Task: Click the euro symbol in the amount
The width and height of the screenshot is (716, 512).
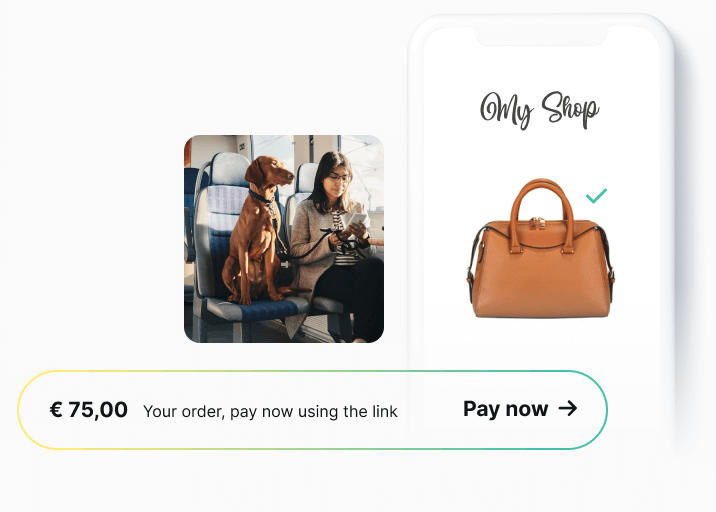Action: click(56, 409)
